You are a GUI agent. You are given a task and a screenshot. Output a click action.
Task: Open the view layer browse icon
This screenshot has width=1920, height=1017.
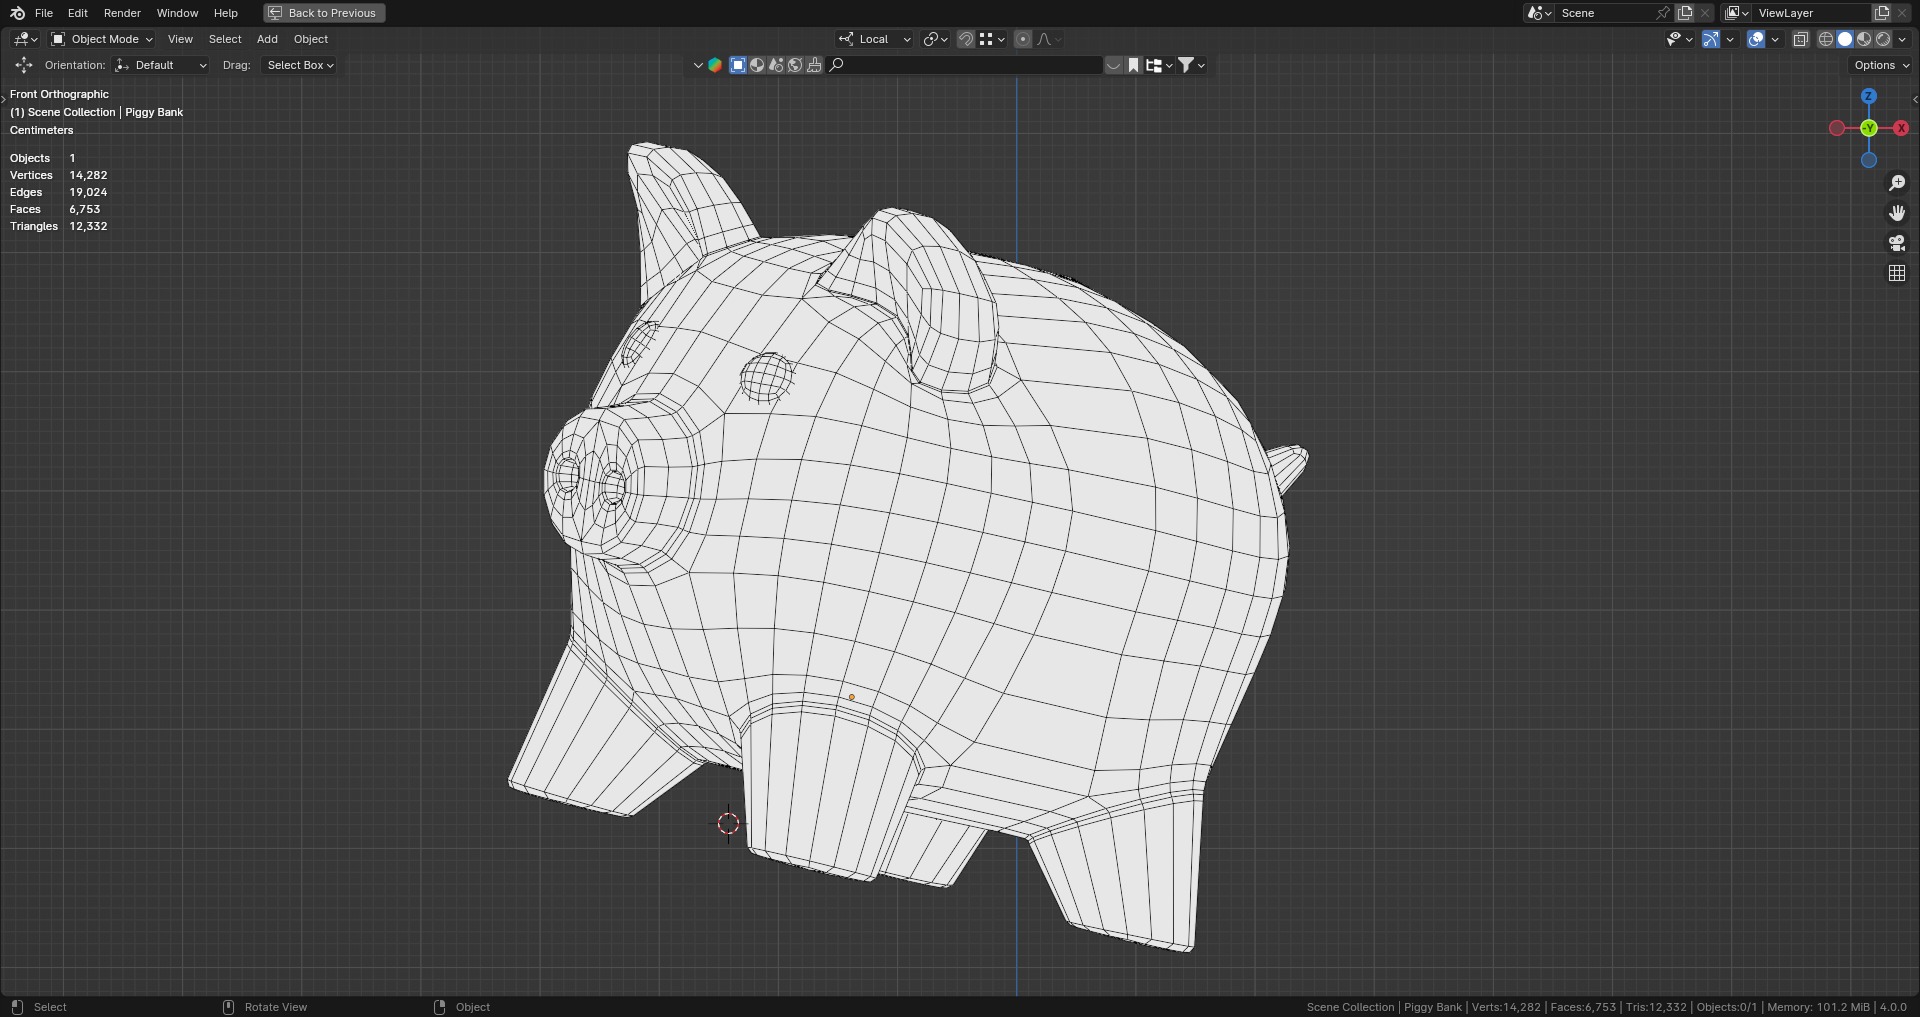pyautogui.click(x=1736, y=13)
